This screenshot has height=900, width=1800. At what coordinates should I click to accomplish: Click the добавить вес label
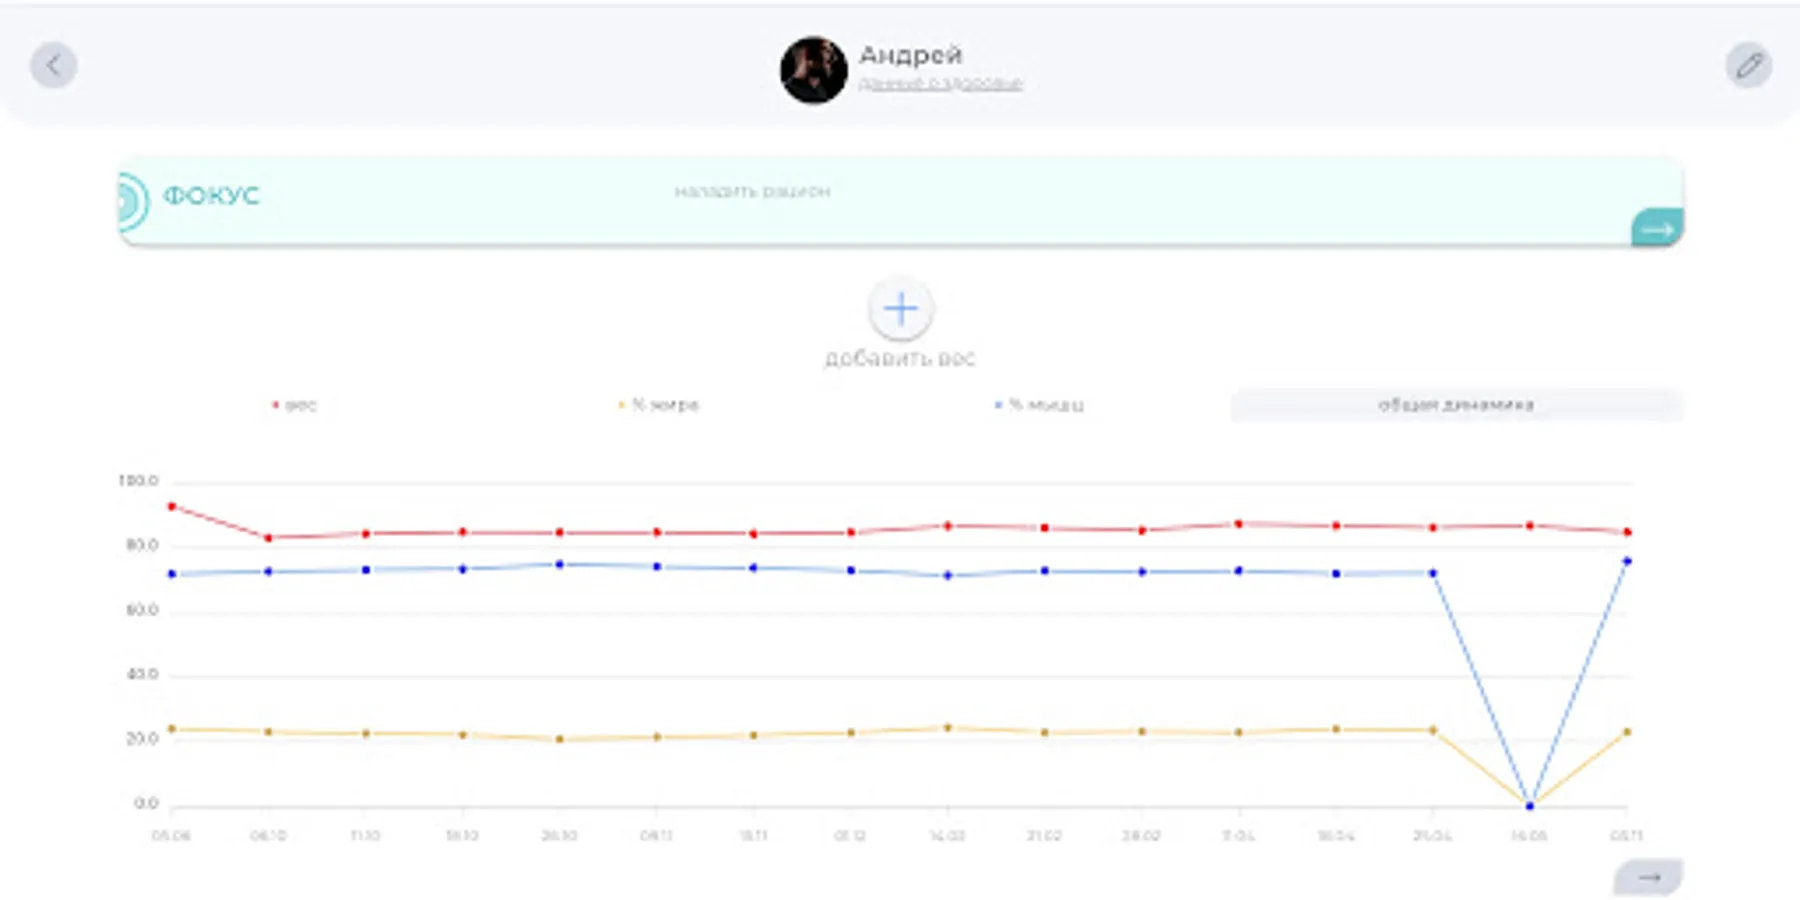click(899, 358)
